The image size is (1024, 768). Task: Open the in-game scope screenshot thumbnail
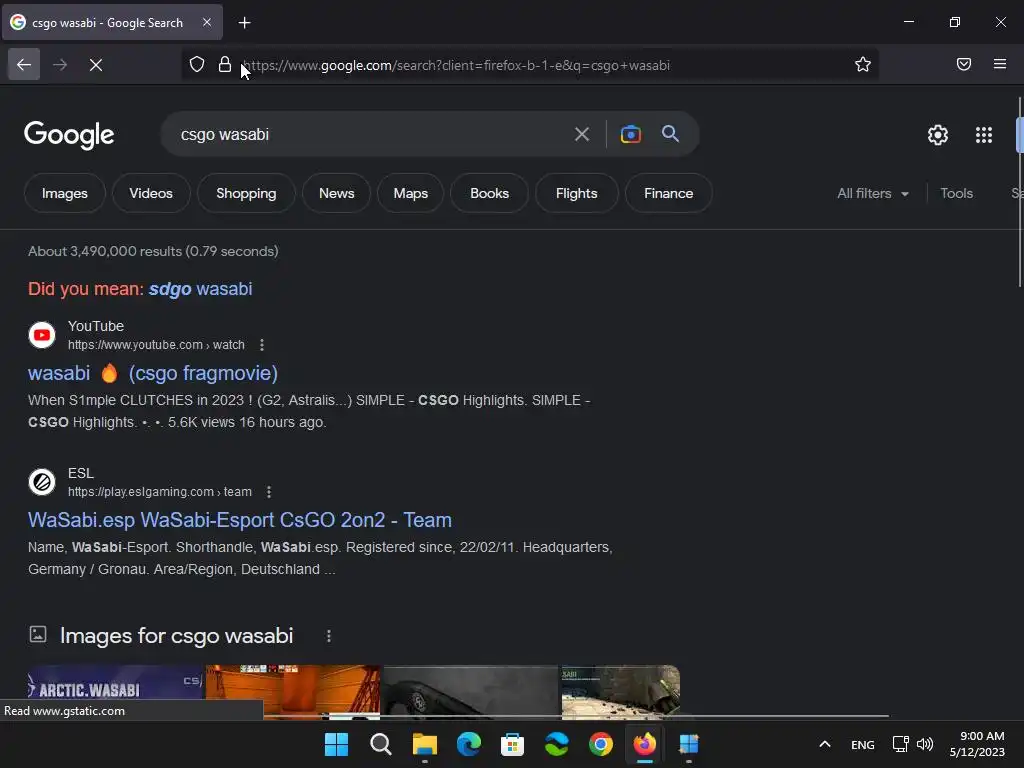point(620,690)
